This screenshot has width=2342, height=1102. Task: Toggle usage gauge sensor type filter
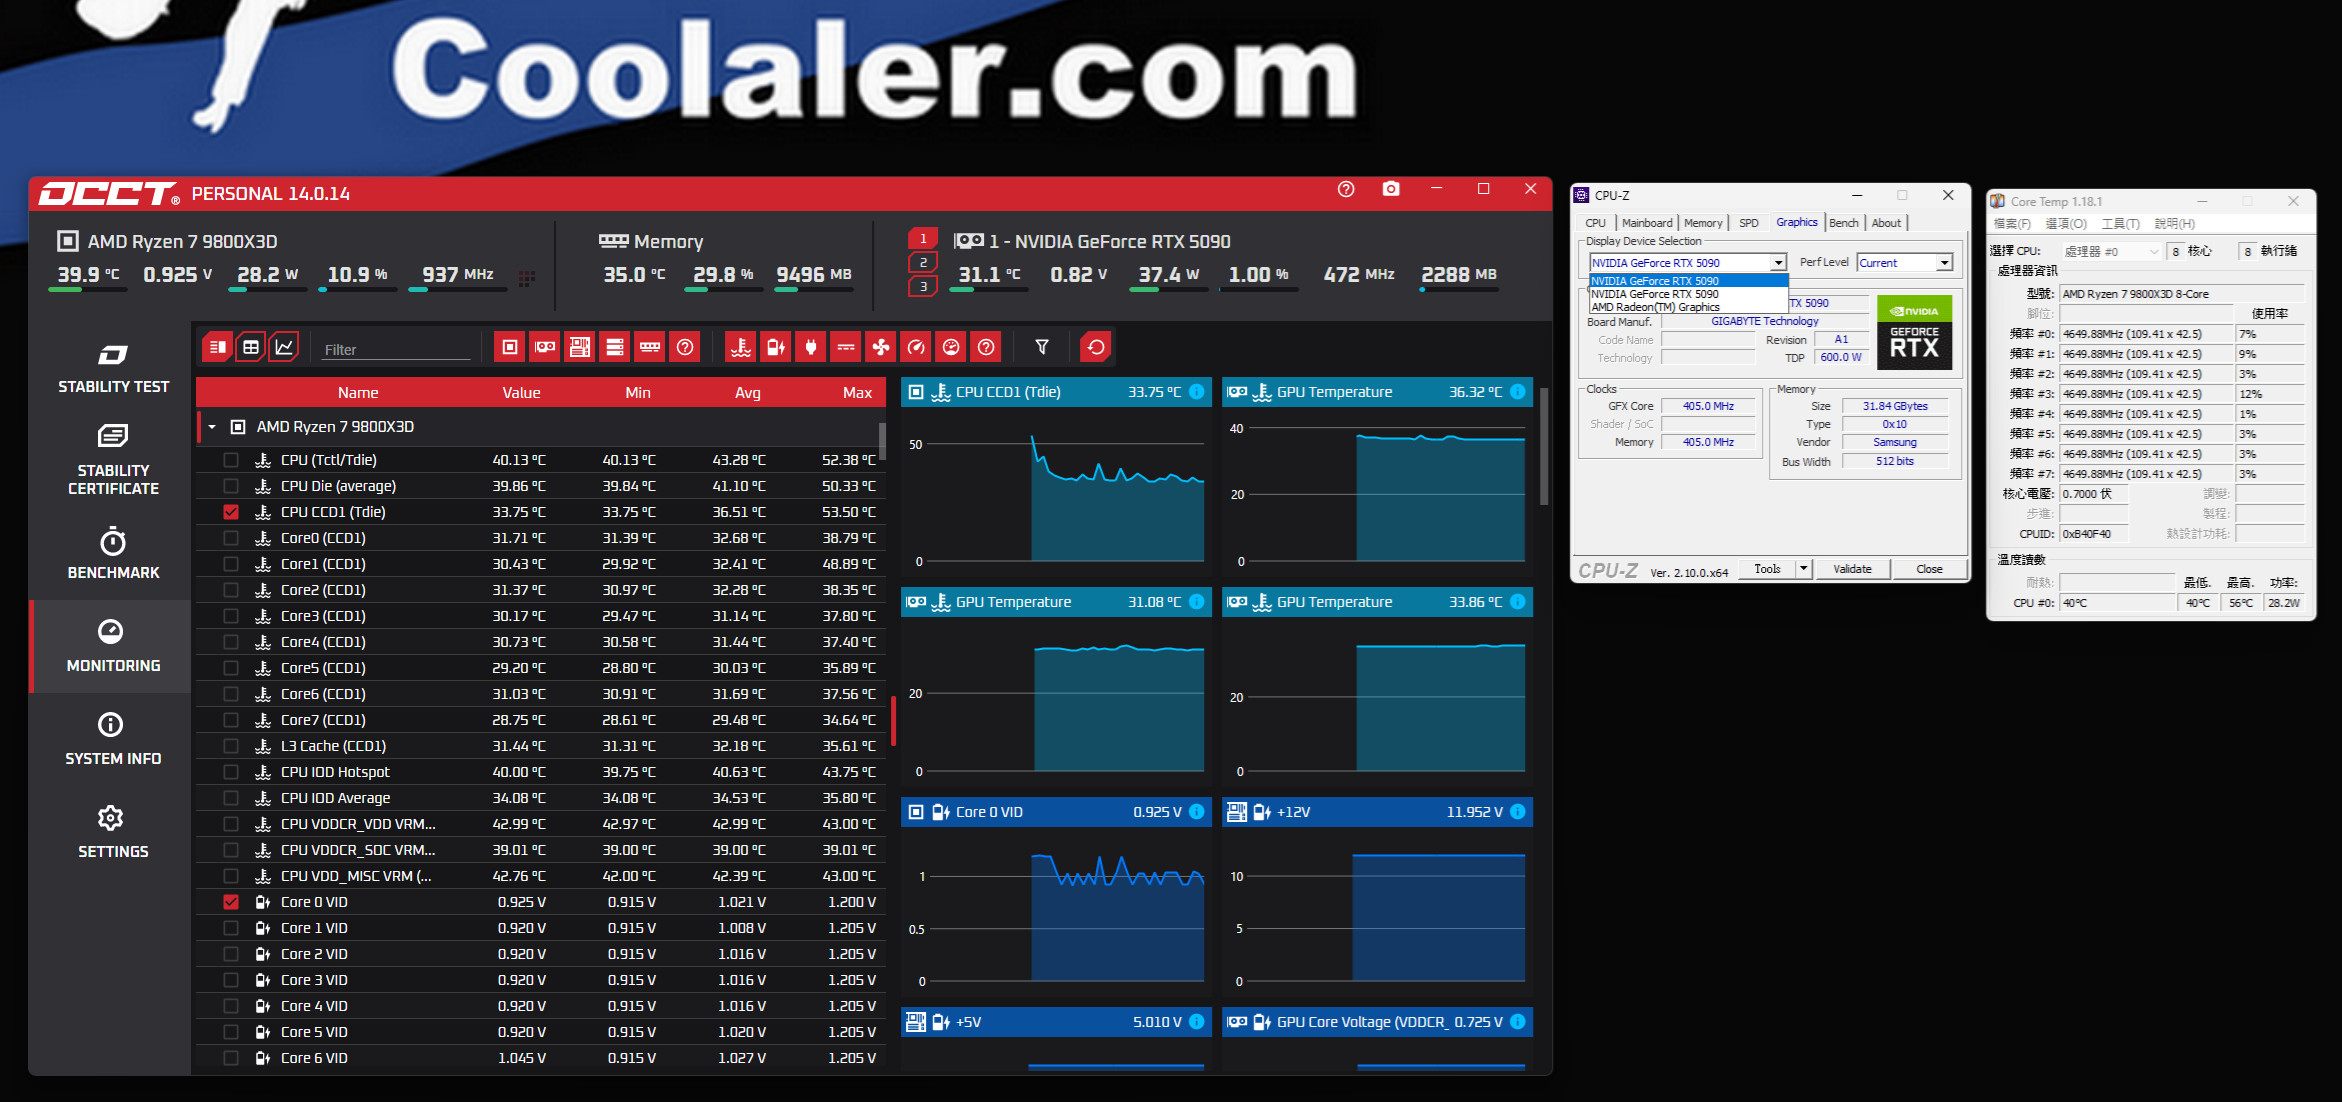tap(951, 347)
